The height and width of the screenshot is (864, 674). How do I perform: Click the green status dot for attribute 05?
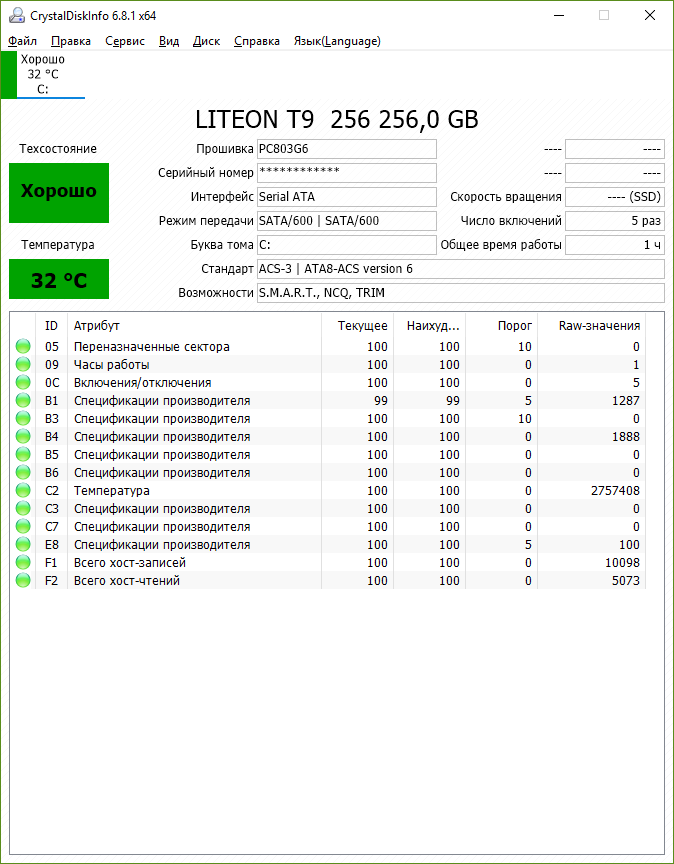(23, 347)
